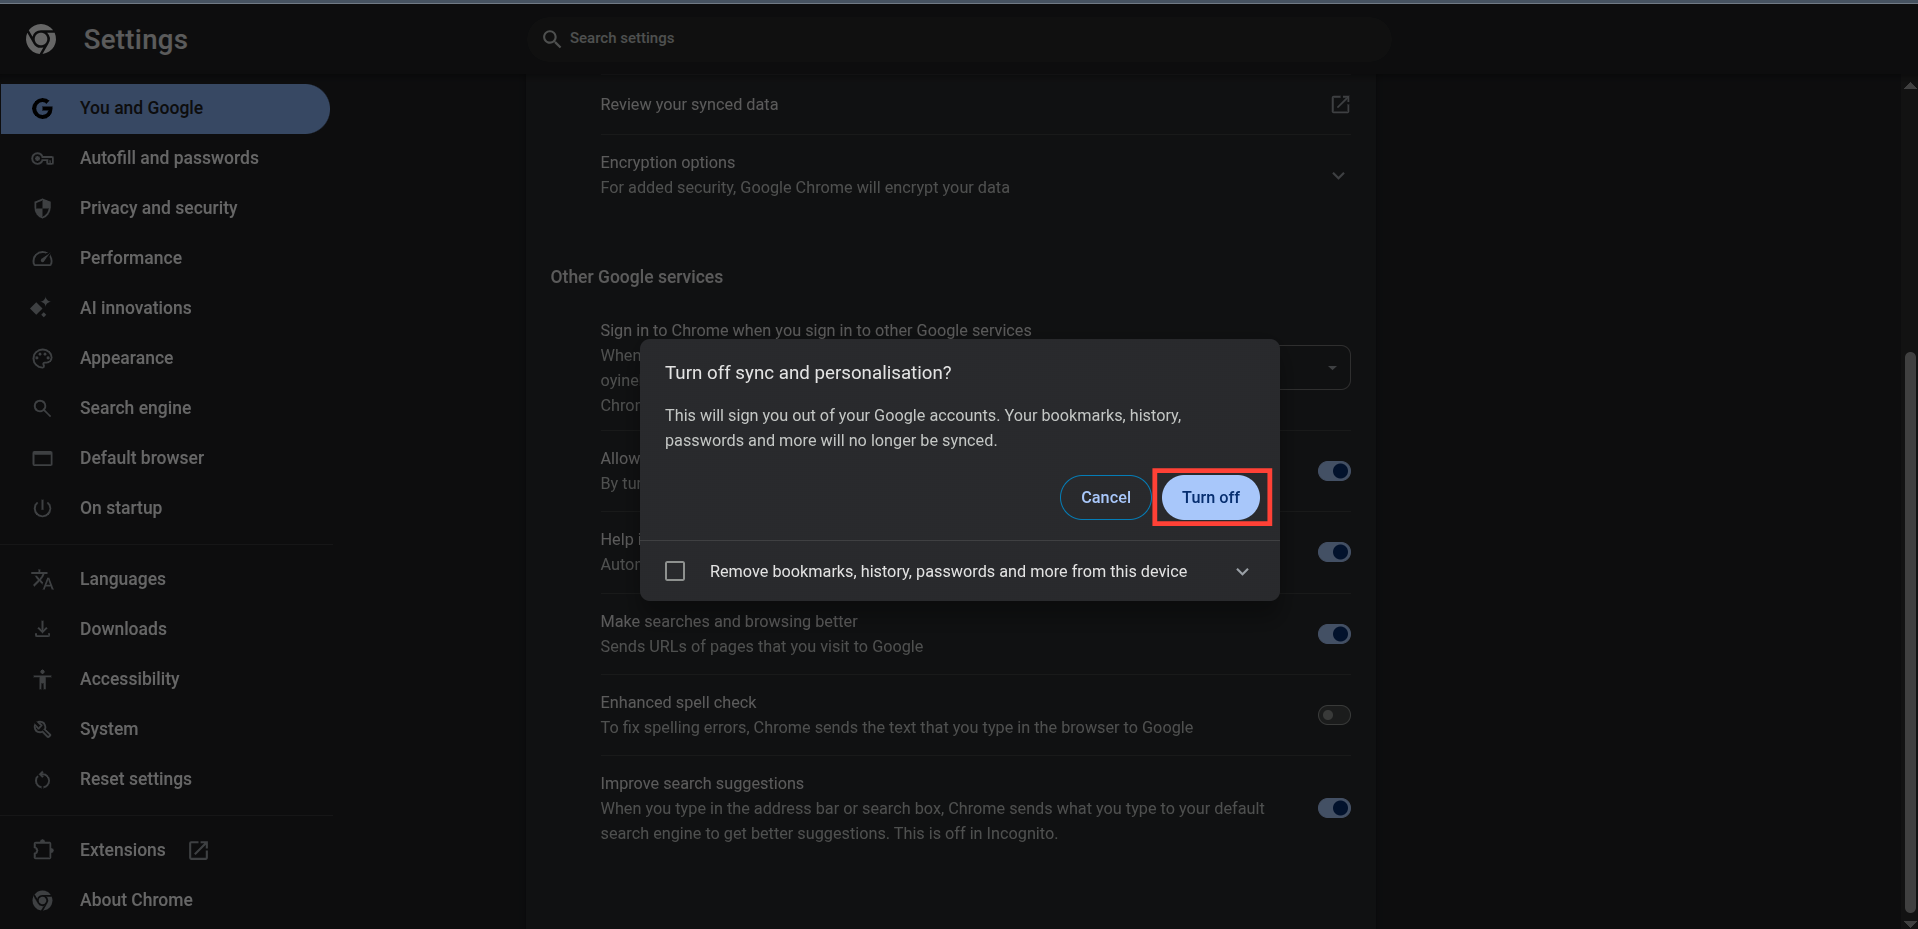Open the Review your synced data link

pos(1339,104)
